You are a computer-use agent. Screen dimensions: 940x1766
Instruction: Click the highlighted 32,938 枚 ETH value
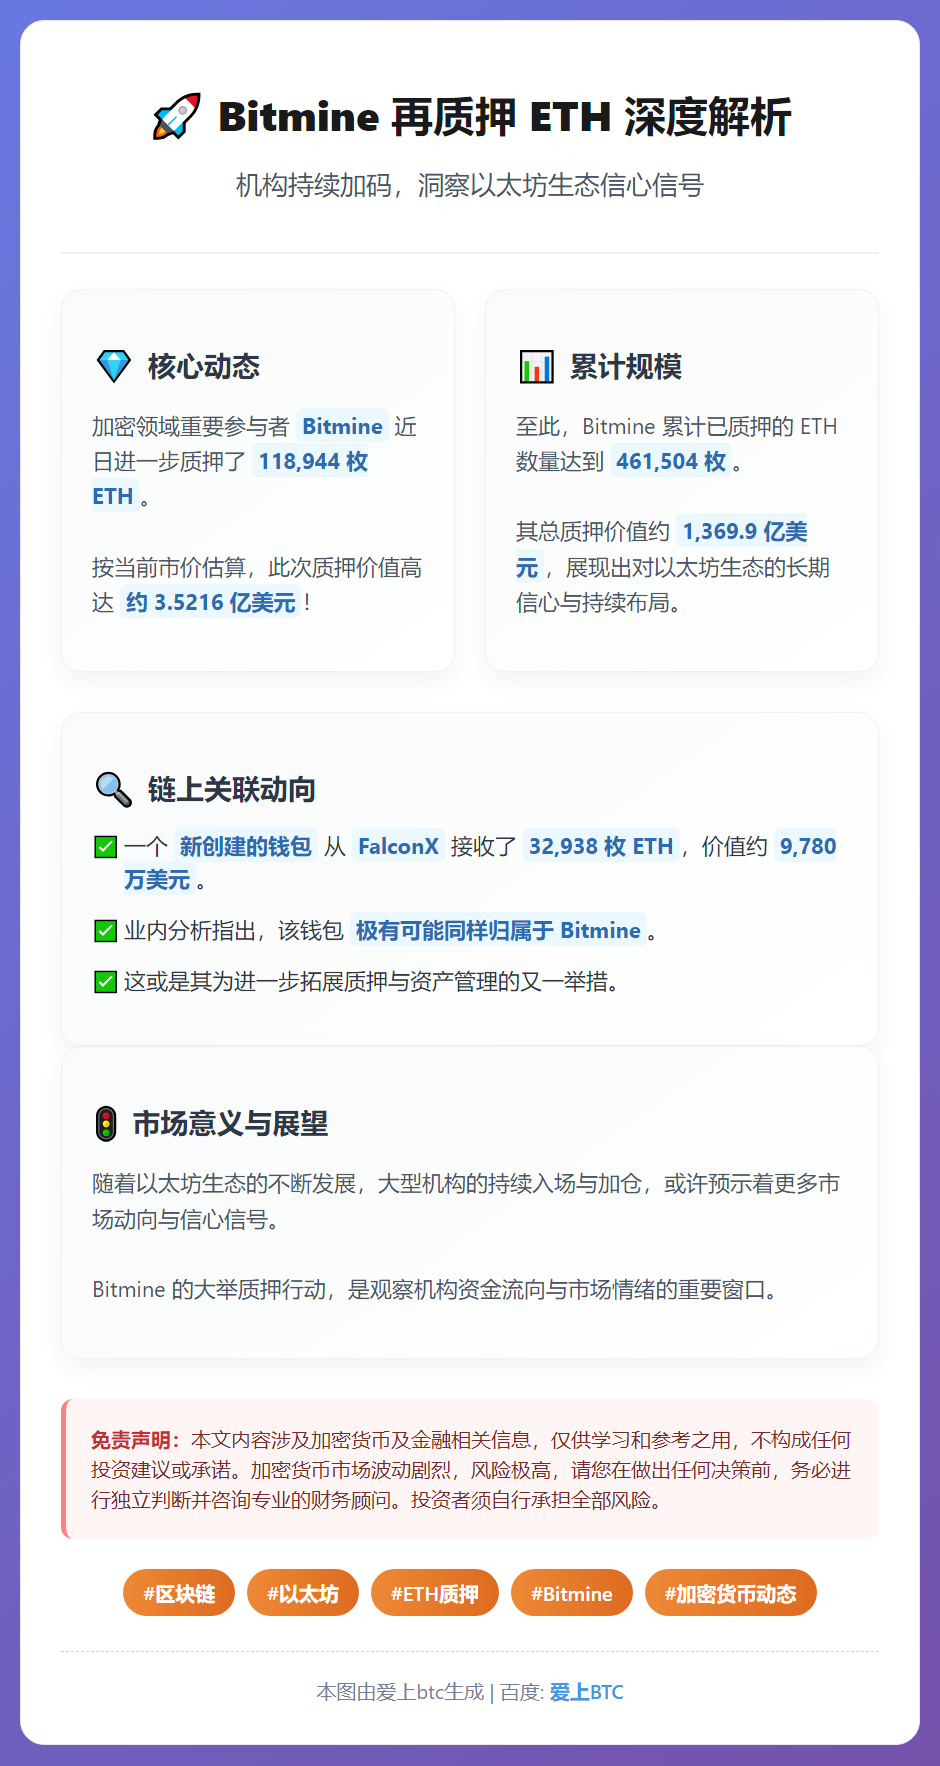[x=601, y=847]
